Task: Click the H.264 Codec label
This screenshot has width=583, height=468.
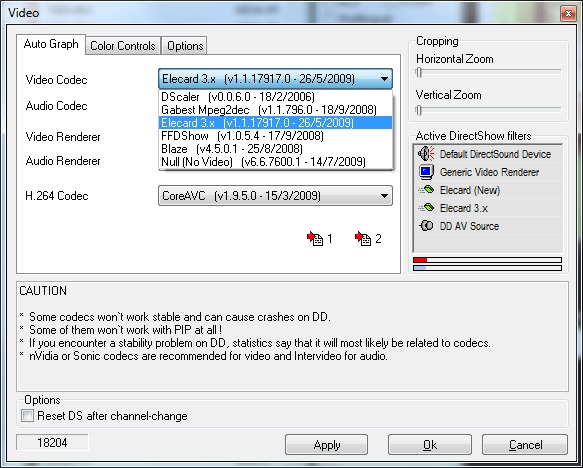Action: pos(57,196)
